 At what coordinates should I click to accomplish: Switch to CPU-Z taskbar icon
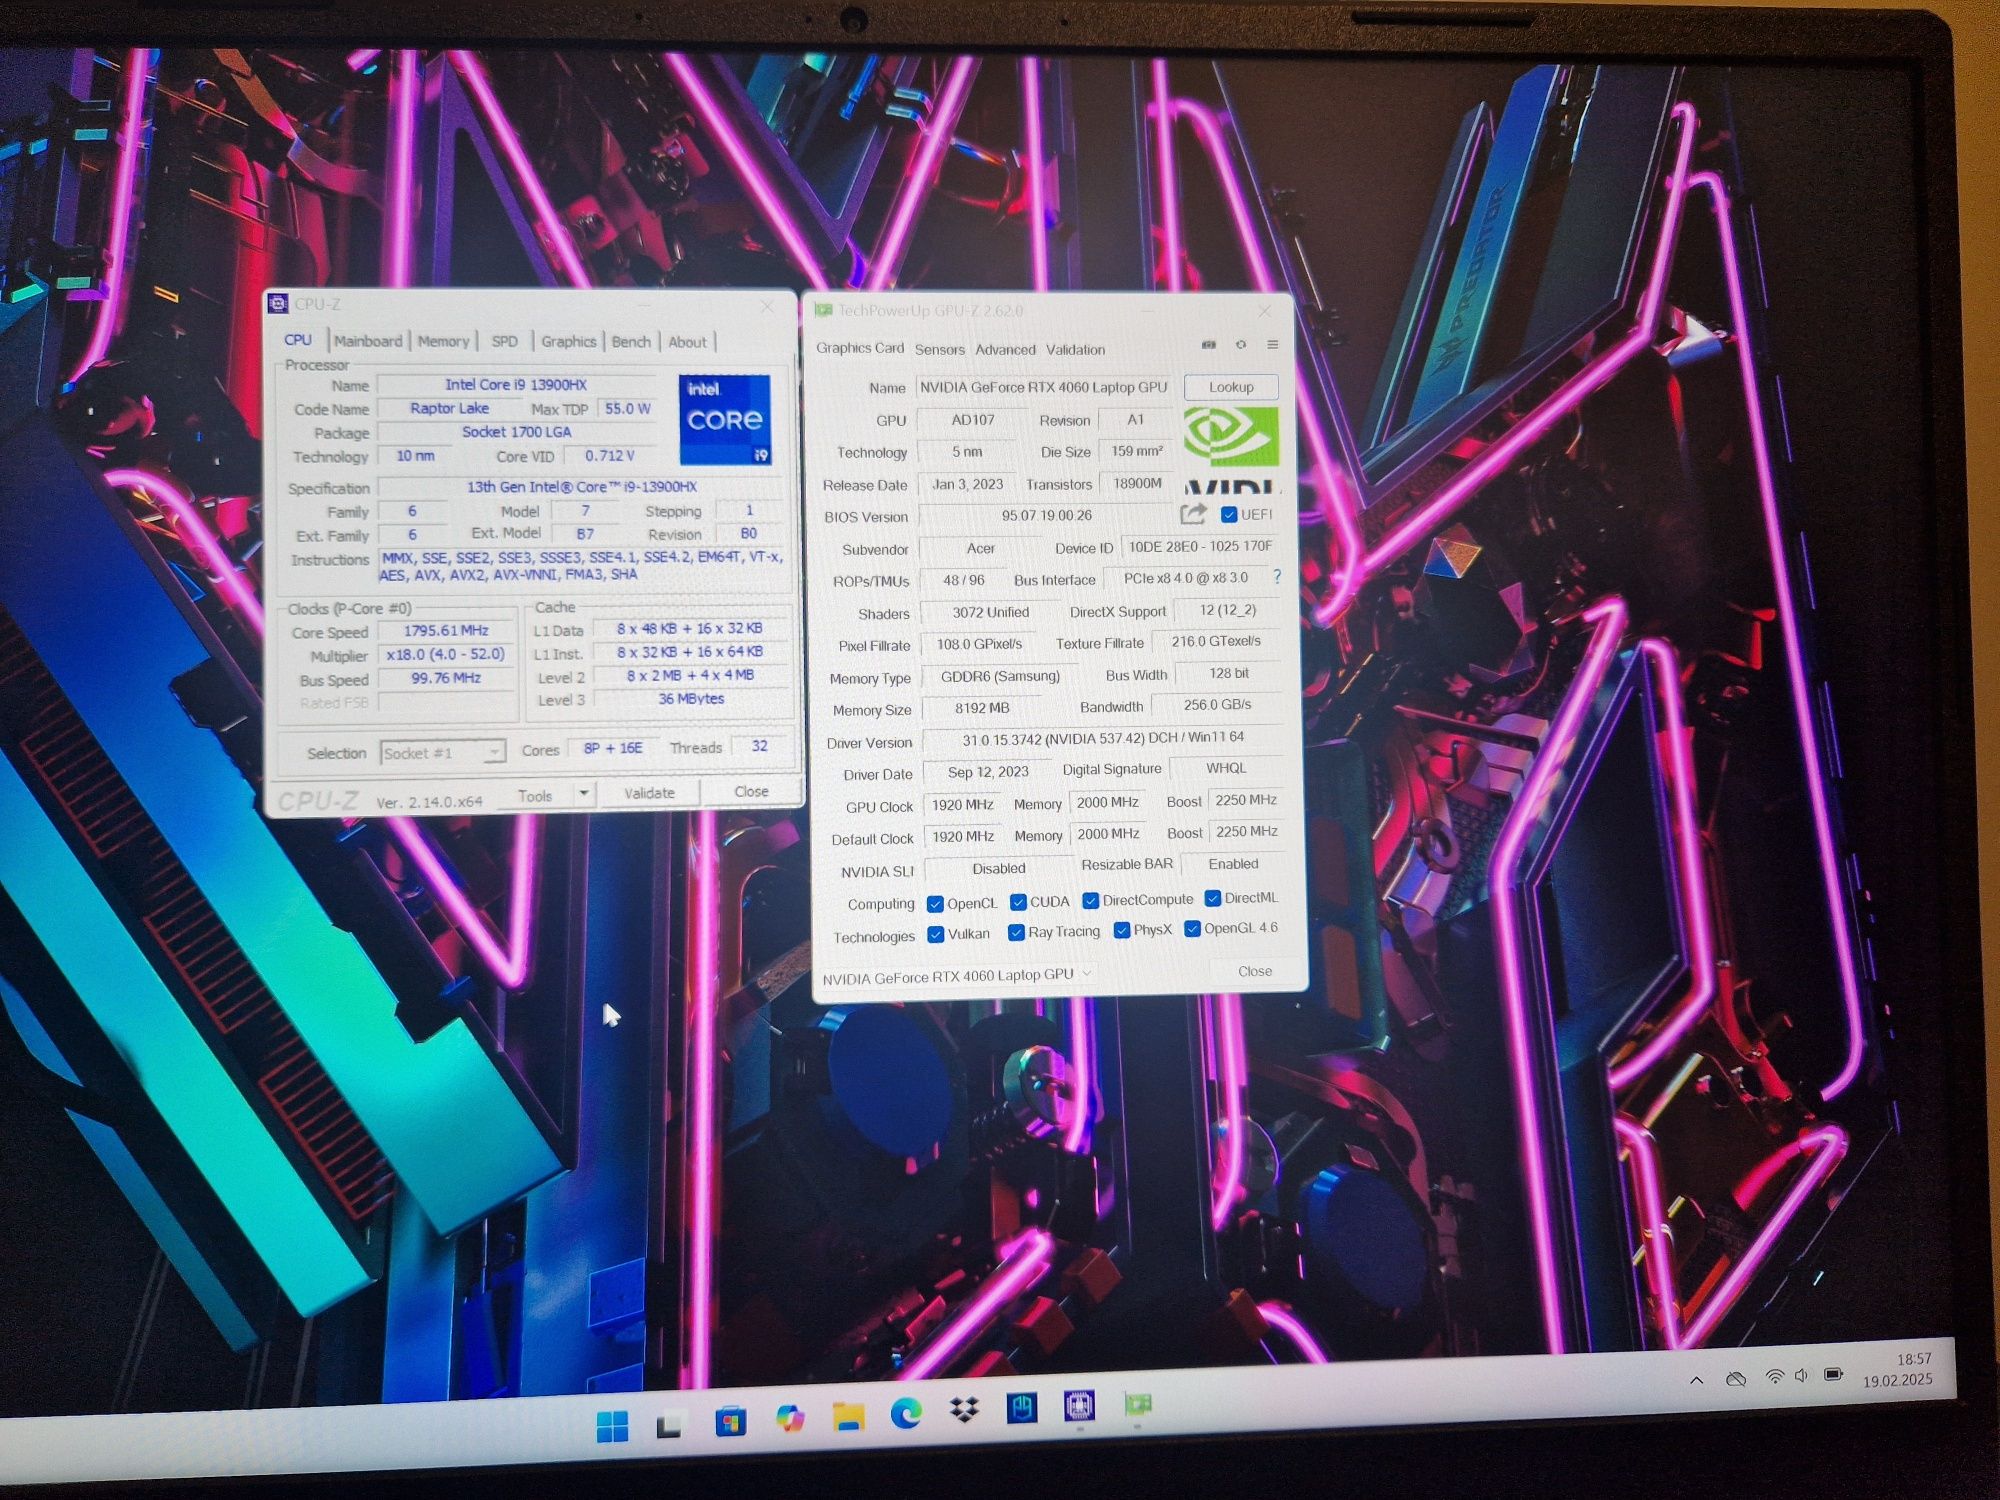click(1079, 1406)
